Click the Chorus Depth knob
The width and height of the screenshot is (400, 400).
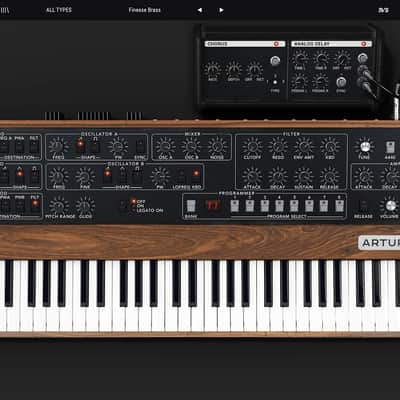click(x=234, y=70)
